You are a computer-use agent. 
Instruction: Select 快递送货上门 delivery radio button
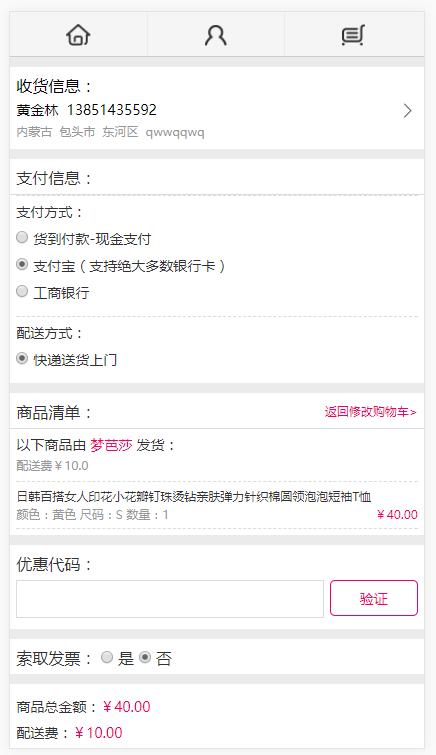(x=22, y=359)
